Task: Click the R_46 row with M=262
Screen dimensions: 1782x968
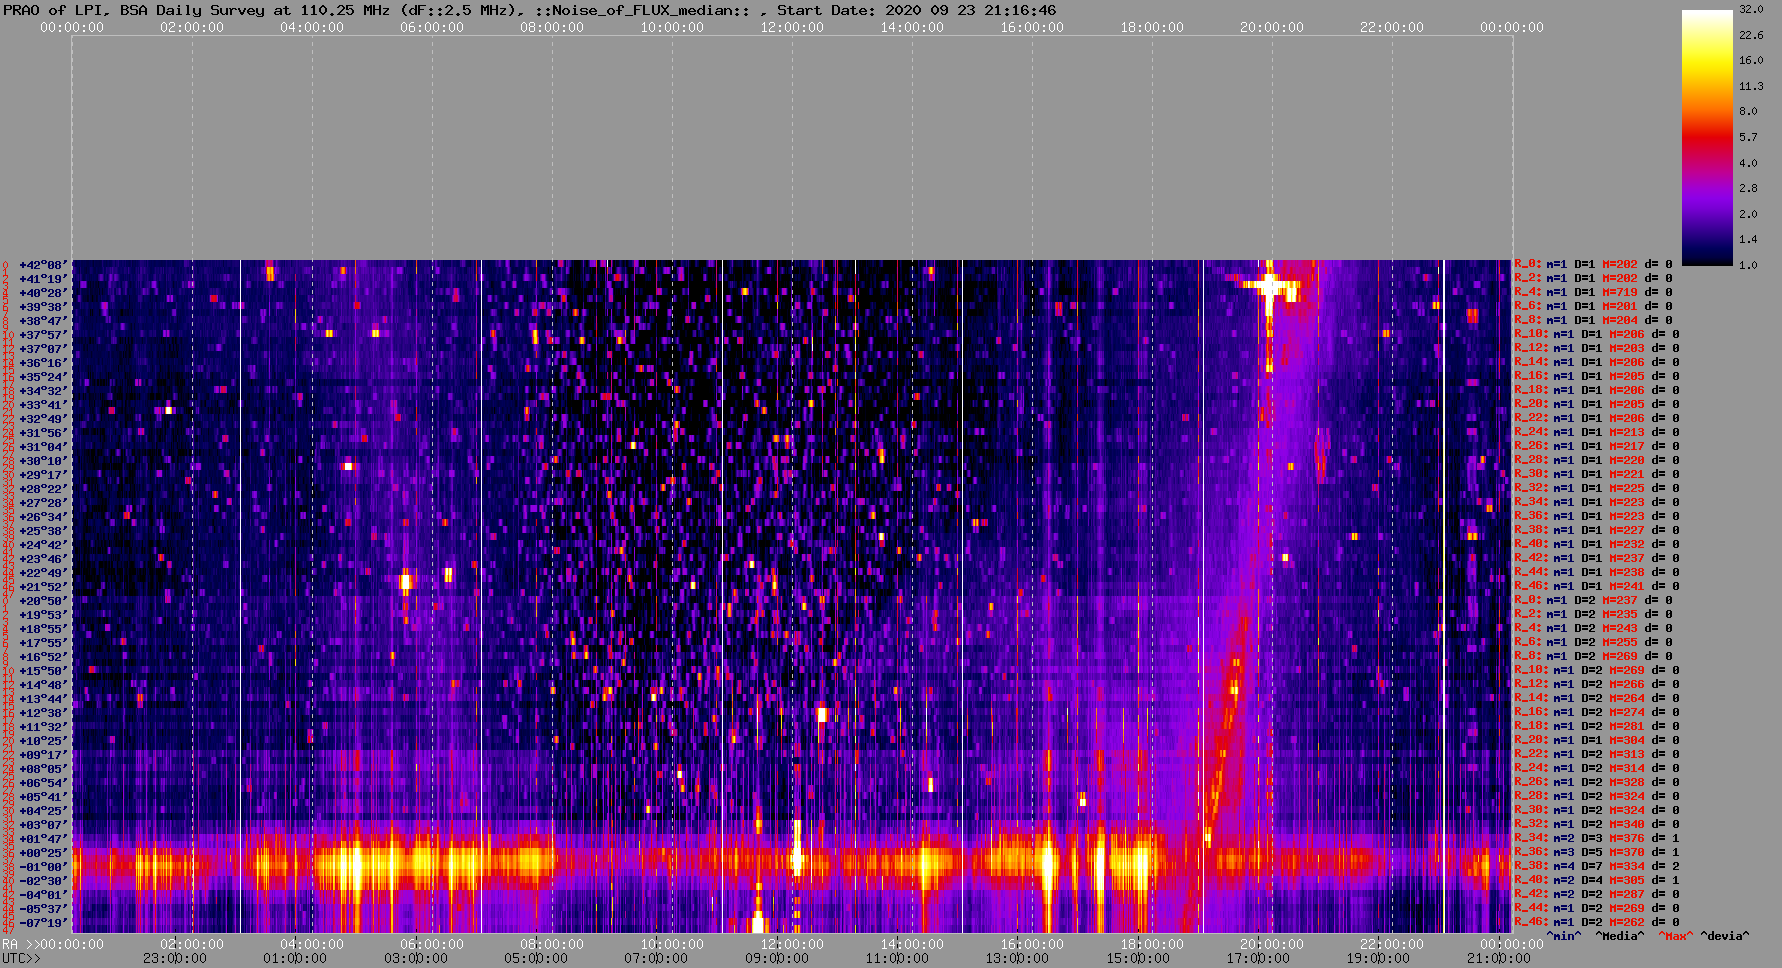Action: tap(1597, 923)
